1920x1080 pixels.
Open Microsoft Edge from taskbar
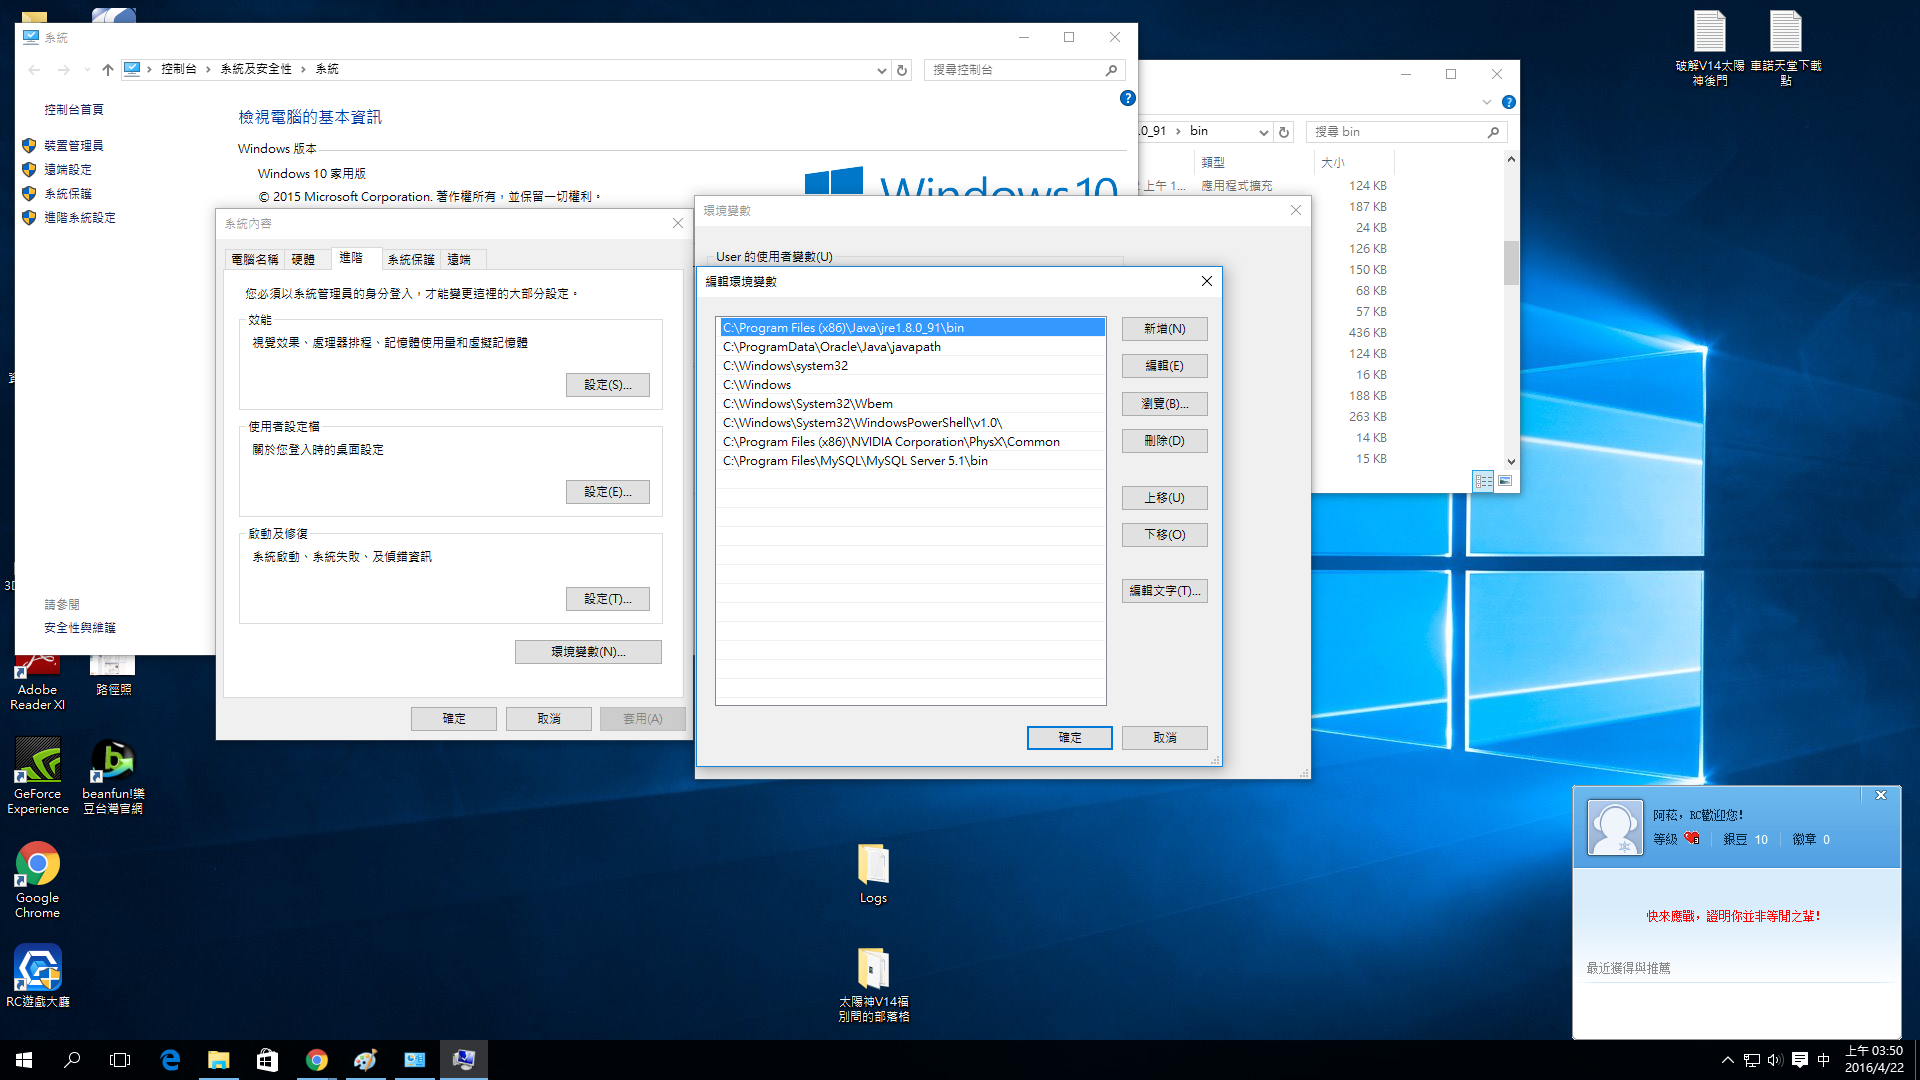pyautogui.click(x=170, y=1060)
